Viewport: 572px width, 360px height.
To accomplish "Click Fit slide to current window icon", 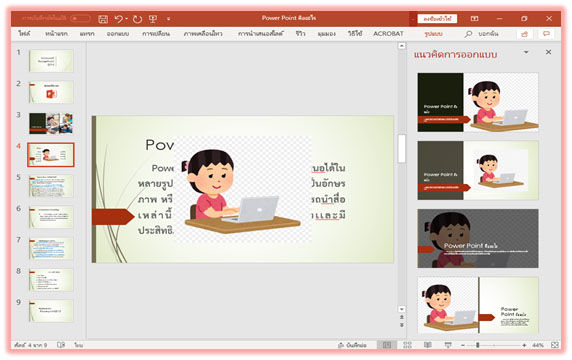I will tap(555, 345).
